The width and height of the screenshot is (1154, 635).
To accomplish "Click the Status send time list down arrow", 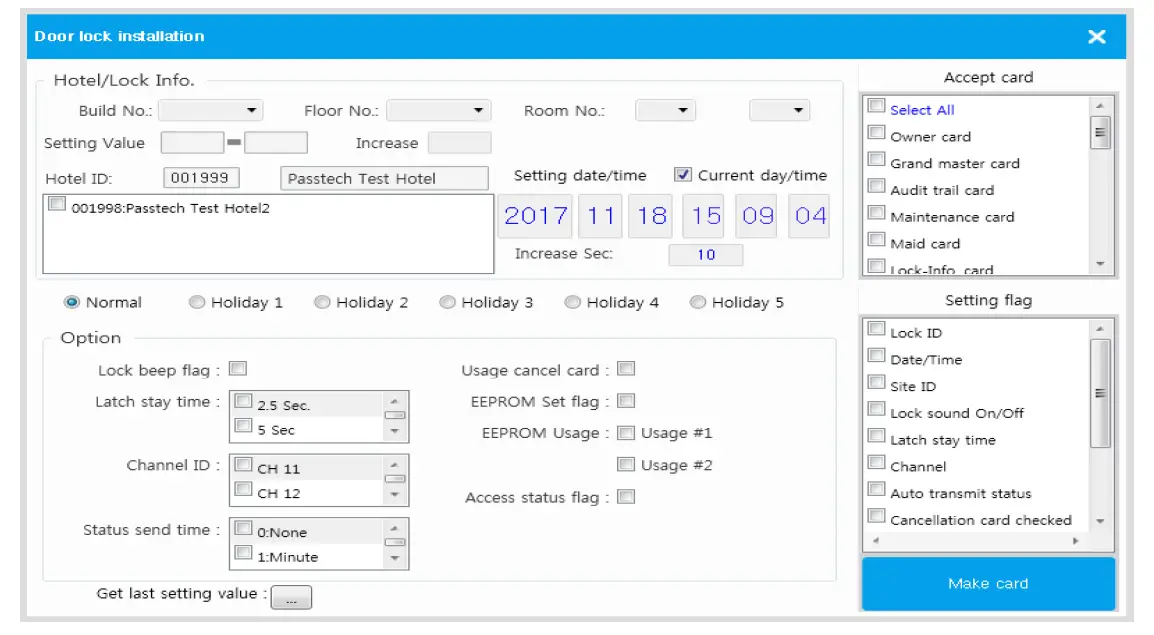I will [394, 558].
